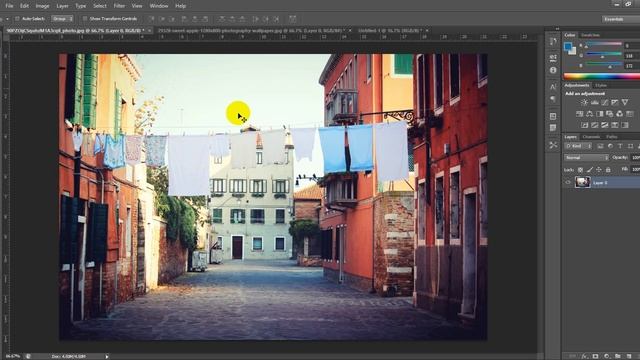Open the Character panel icon in dock

point(553,87)
